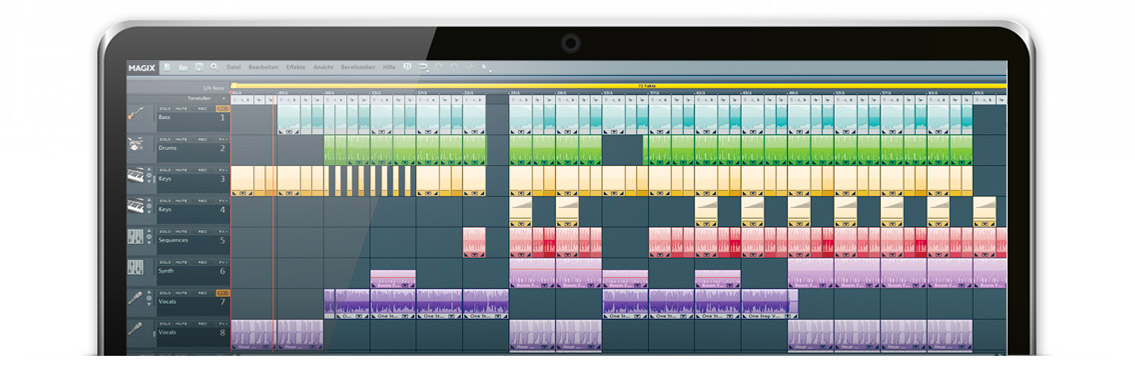The image size is (1135, 368).
Task: Open FX dropdown on Synth track
Action: [x=223, y=262]
